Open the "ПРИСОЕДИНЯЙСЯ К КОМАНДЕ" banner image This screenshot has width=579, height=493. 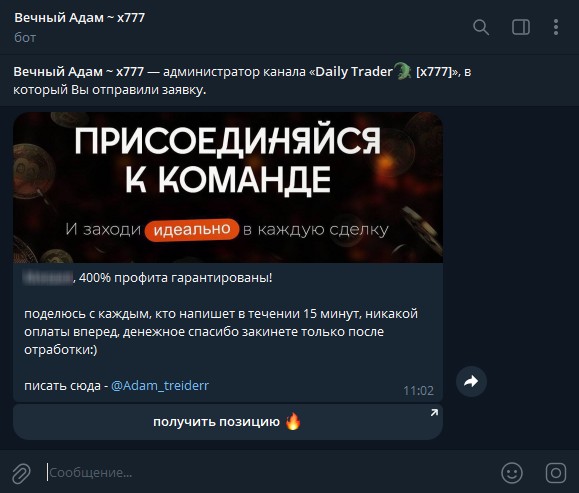[x=228, y=188]
